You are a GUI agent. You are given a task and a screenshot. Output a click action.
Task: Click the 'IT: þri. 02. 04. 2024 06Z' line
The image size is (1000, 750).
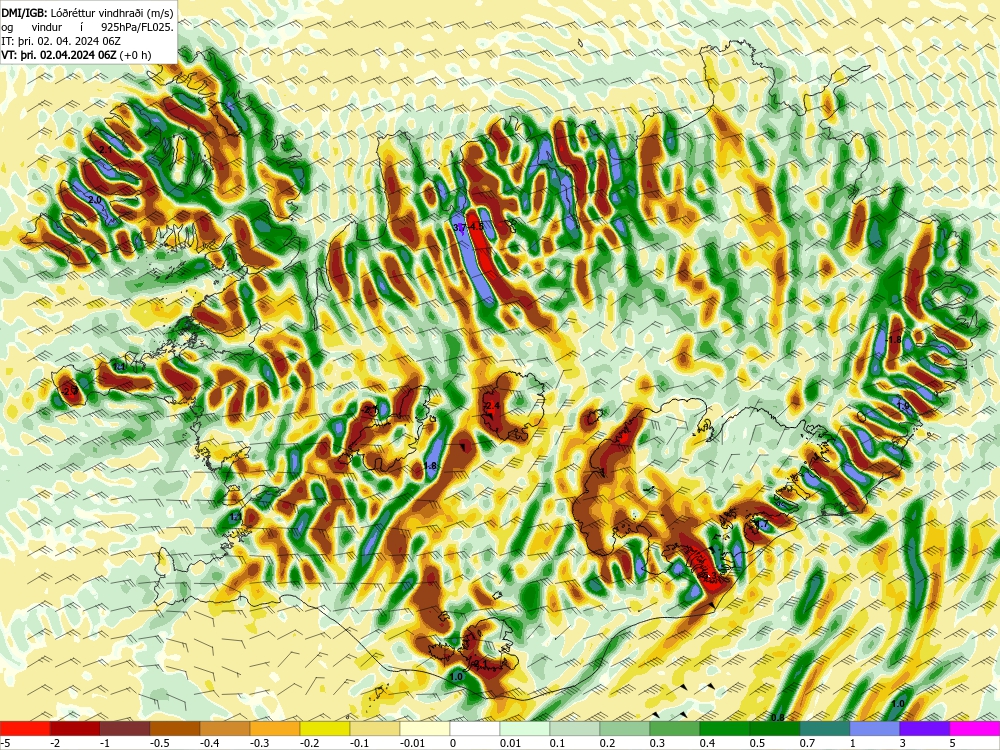coord(61,41)
